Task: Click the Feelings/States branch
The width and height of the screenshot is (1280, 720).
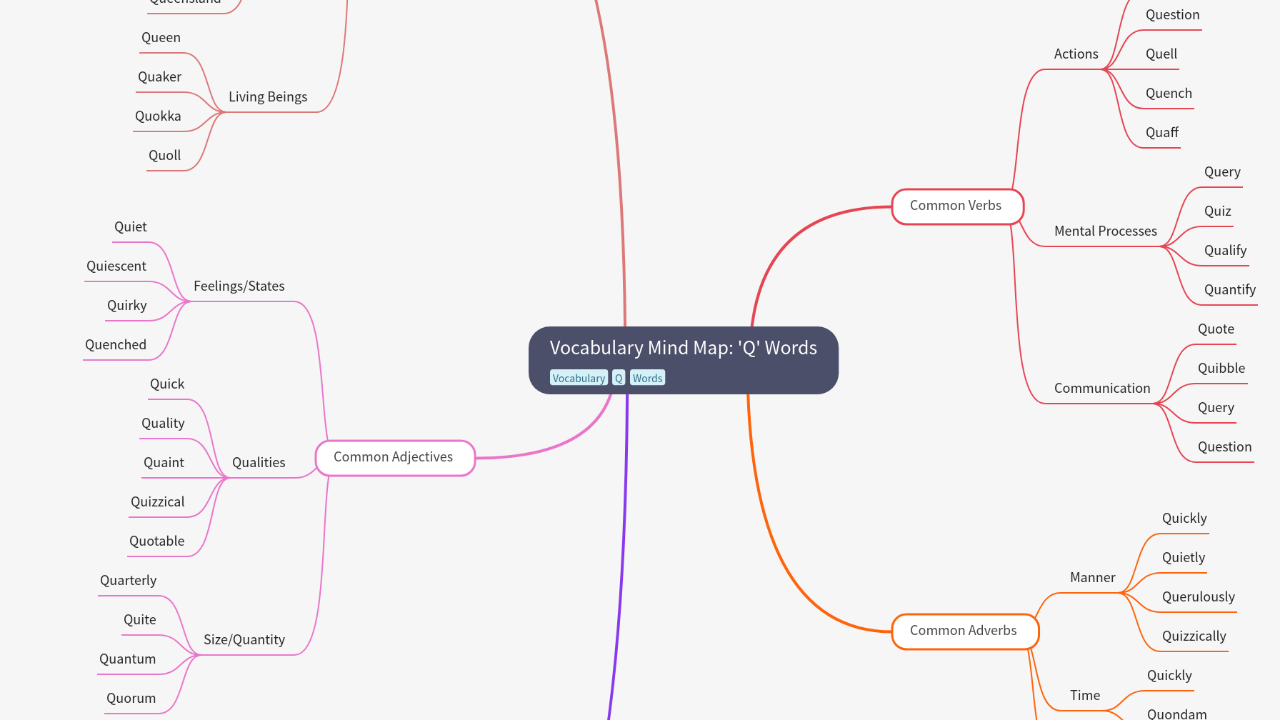Action: (239, 286)
